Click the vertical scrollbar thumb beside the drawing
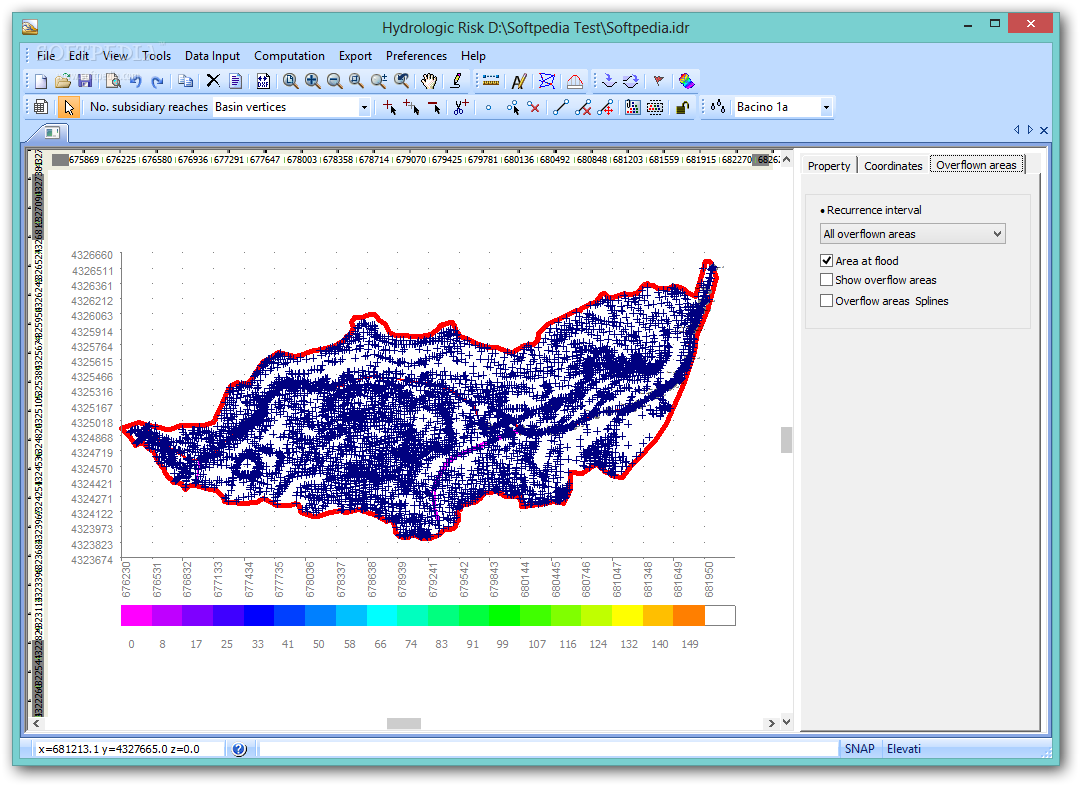This screenshot has width=1080, height=786. pos(786,439)
